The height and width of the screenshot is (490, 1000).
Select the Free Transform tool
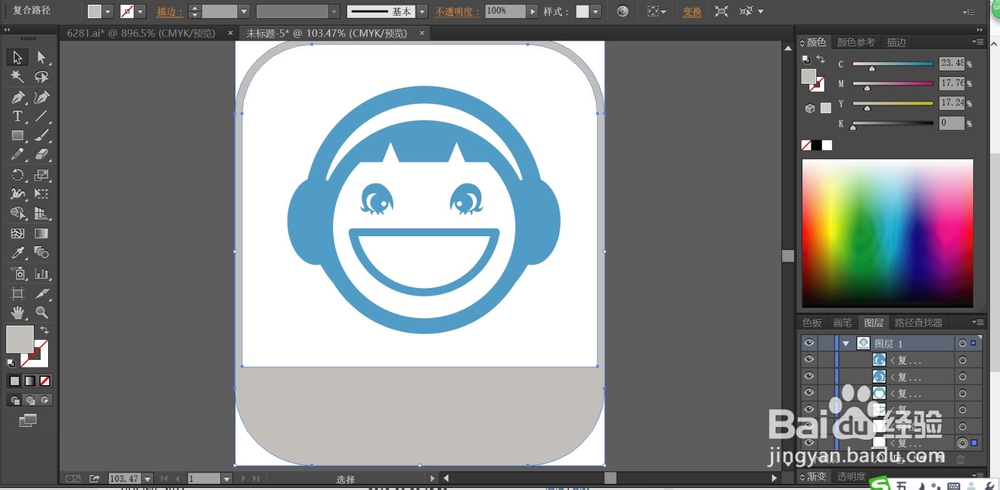(x=41, y=194)
